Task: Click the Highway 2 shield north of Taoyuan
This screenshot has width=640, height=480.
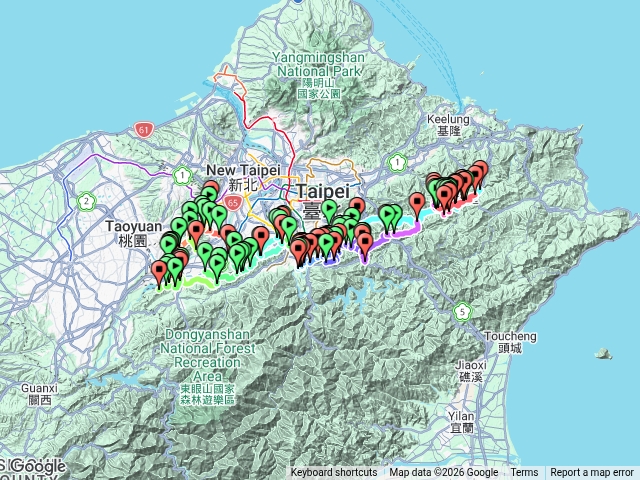Action: coord(86,201)
